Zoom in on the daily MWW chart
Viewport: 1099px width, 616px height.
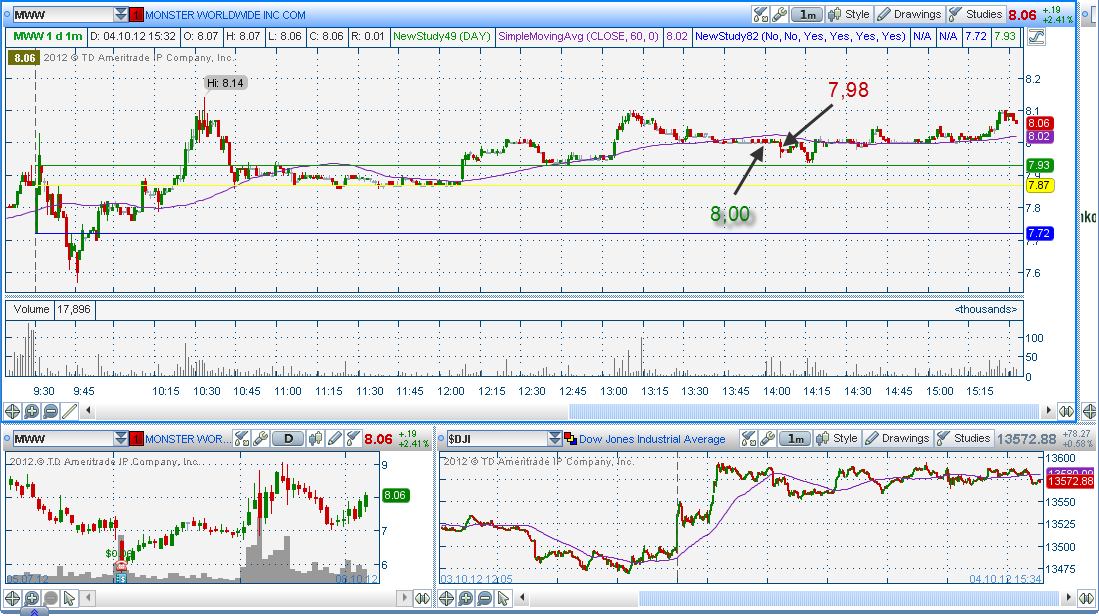[x=32, y=598]
